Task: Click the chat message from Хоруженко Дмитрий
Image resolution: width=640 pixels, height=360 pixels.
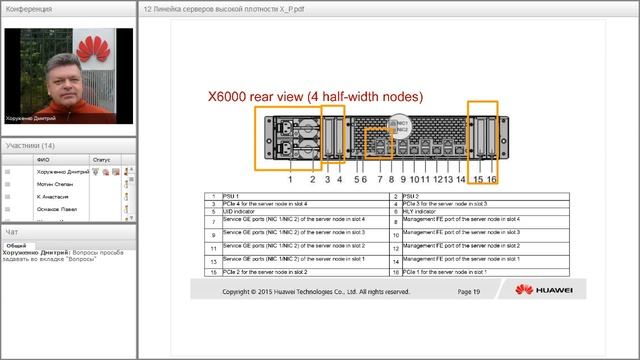Action: (x=63, y=256)
